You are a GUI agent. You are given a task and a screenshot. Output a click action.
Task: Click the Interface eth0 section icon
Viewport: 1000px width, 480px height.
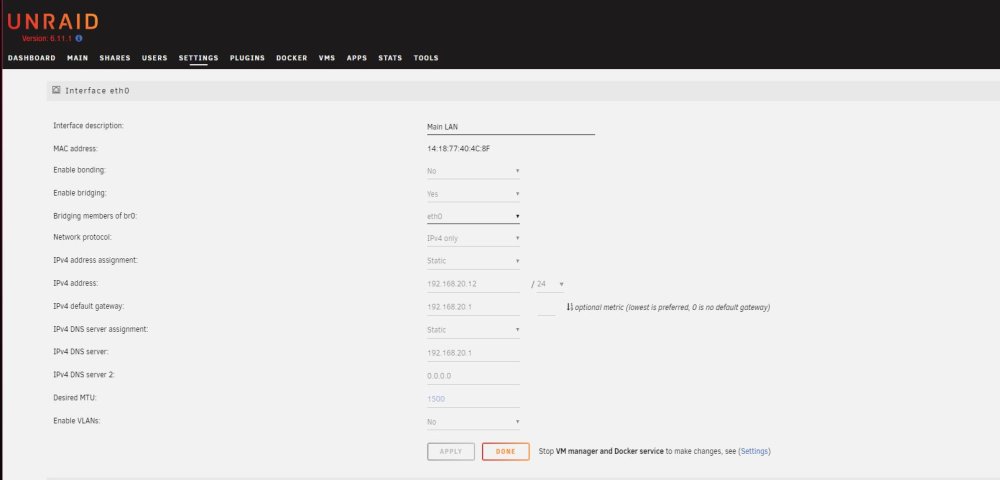pos(56,91)
